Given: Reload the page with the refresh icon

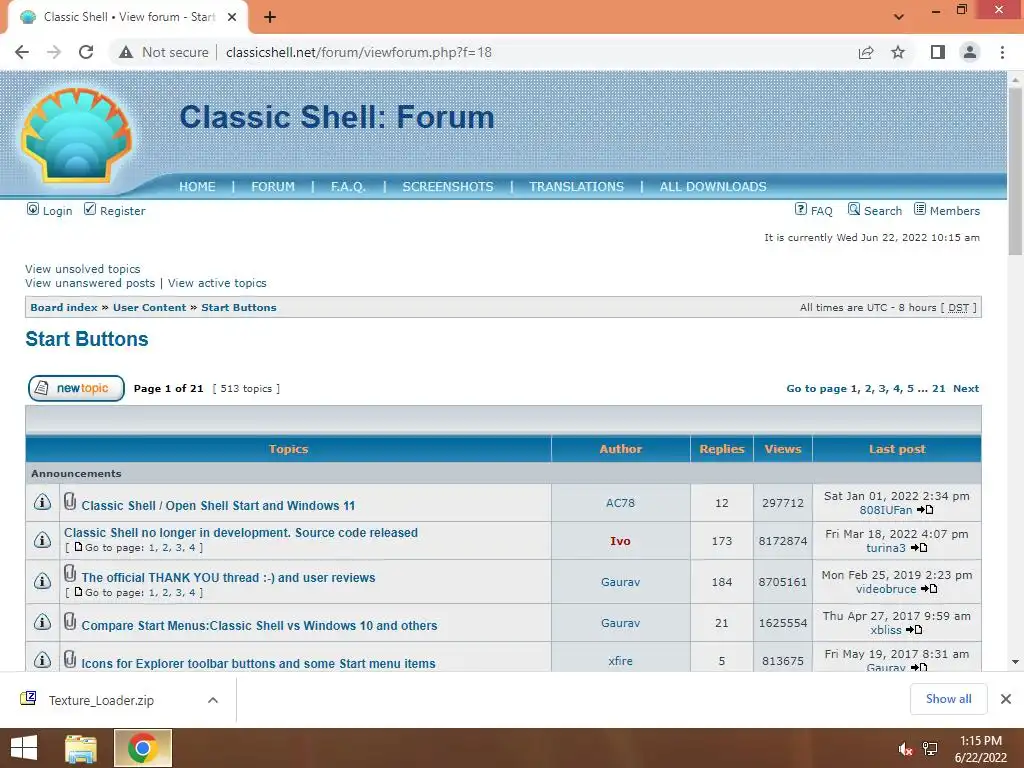Looking at the screenshot, I should point(86,52).
